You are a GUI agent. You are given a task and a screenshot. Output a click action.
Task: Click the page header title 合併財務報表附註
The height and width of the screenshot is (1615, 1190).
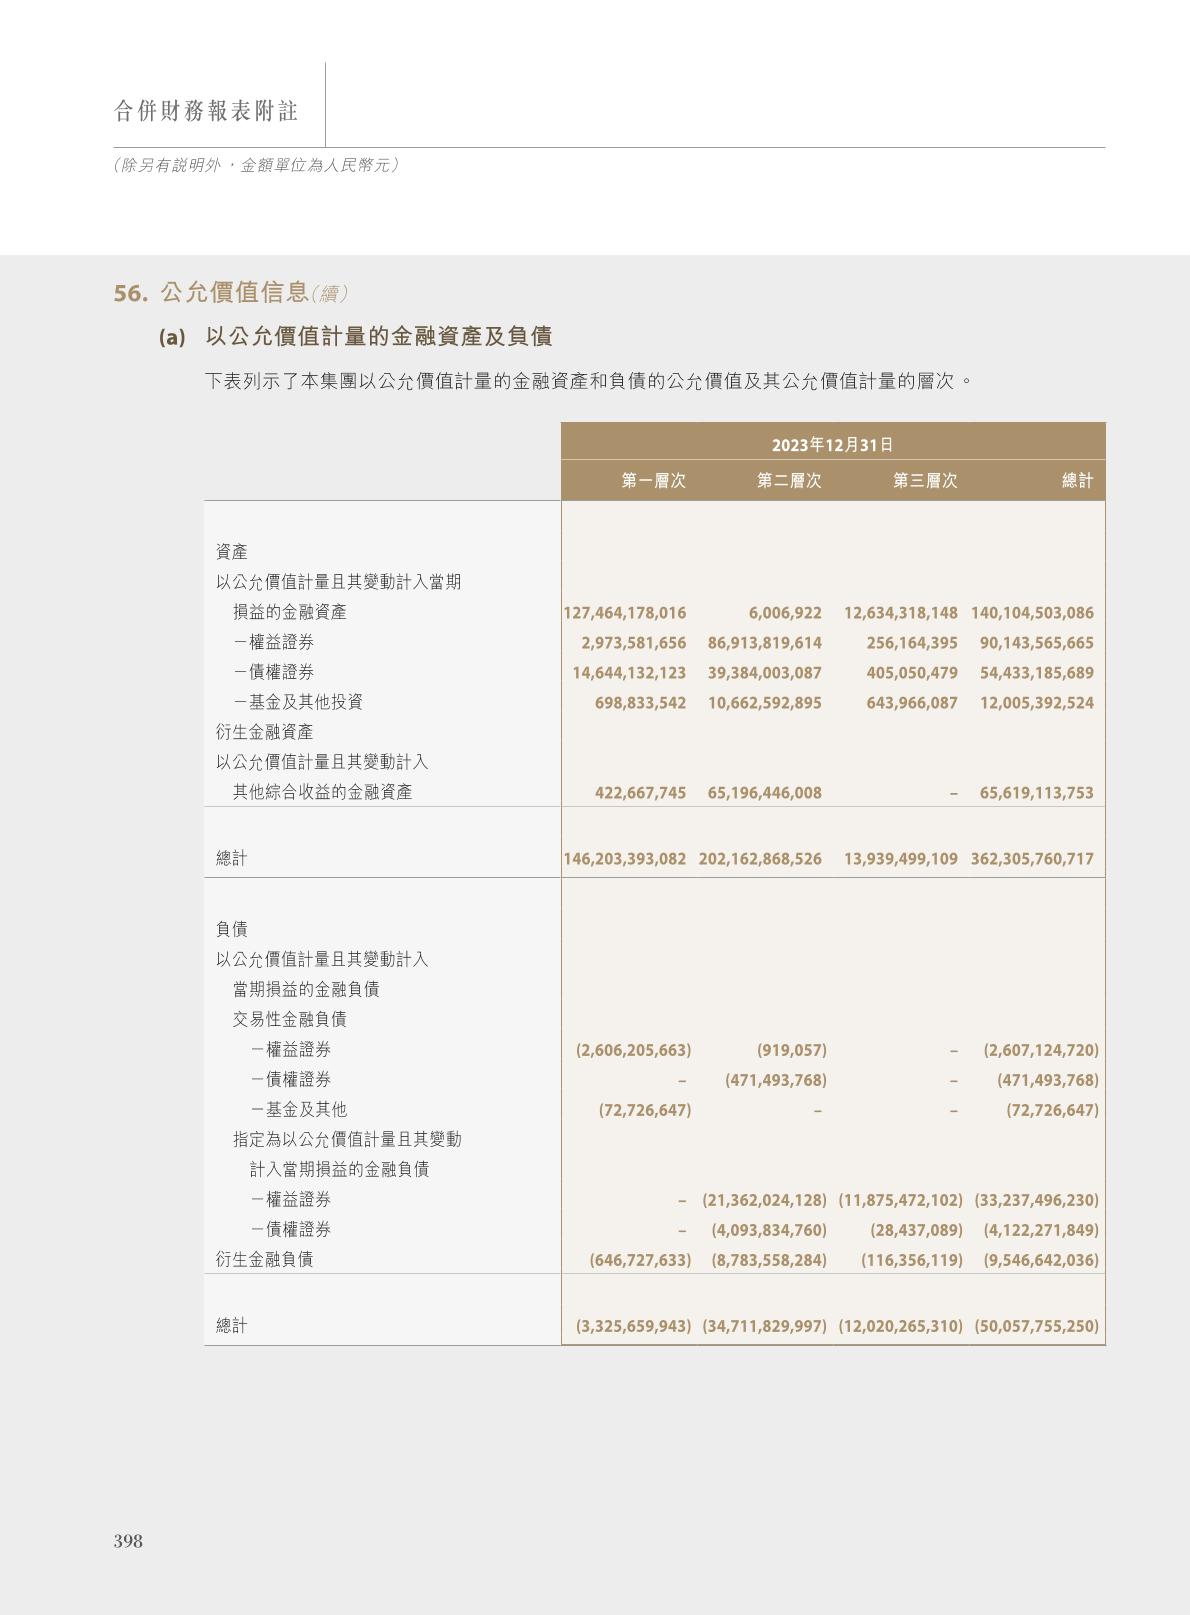[206, 111]
